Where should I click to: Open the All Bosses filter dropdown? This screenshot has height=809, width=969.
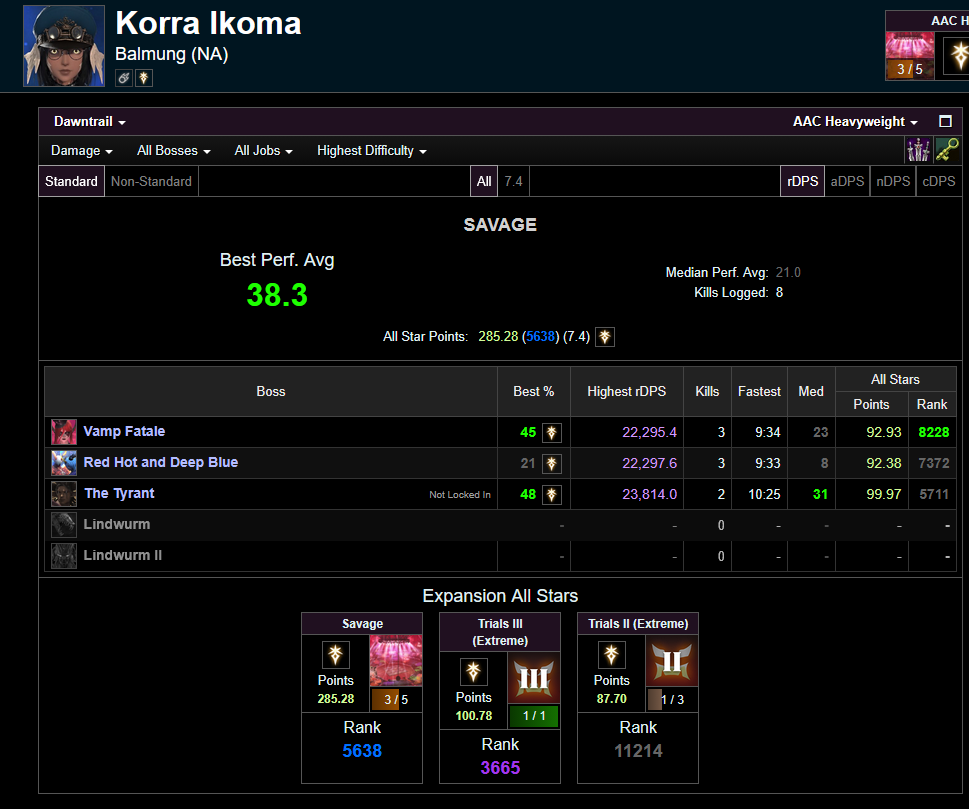pyautogui.click(x=174, y=151)
